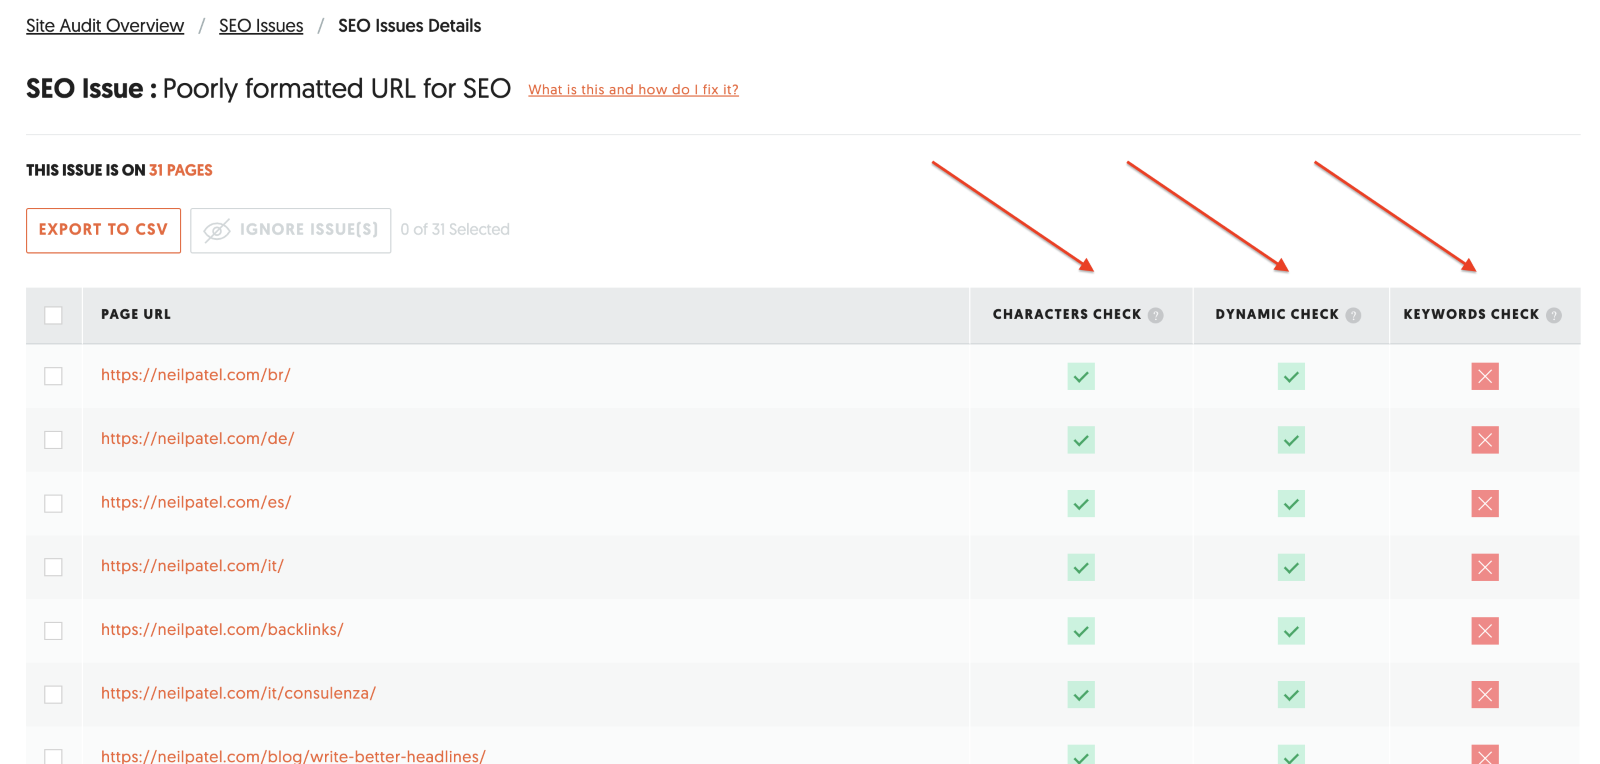Check the box next to neilpatel.com/it/ URL

click(54, 567)
